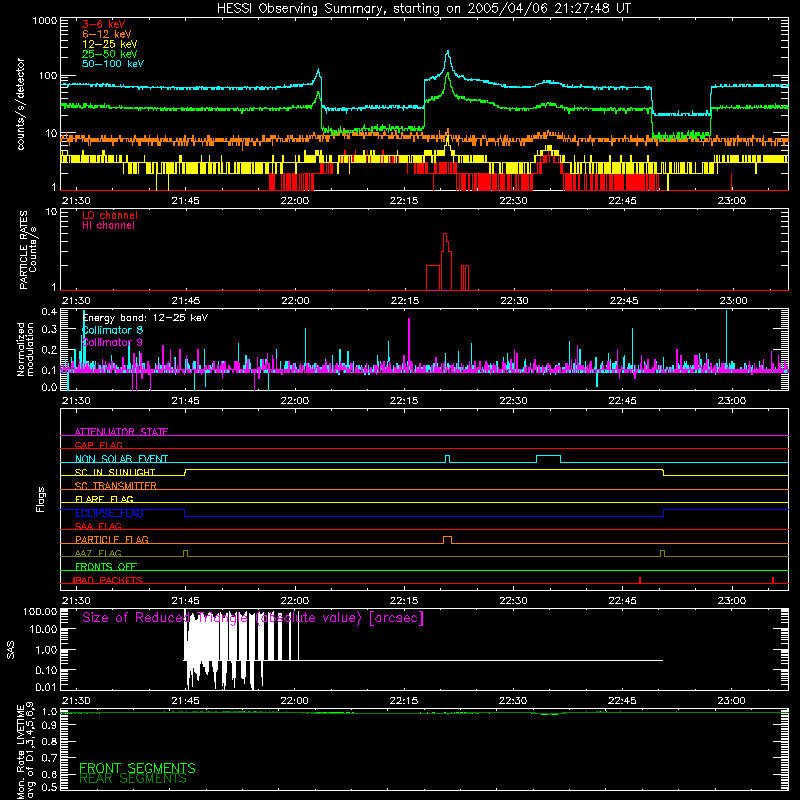
Task: Click the 100.00 tick on SAS axis
Action: point(40,611)
